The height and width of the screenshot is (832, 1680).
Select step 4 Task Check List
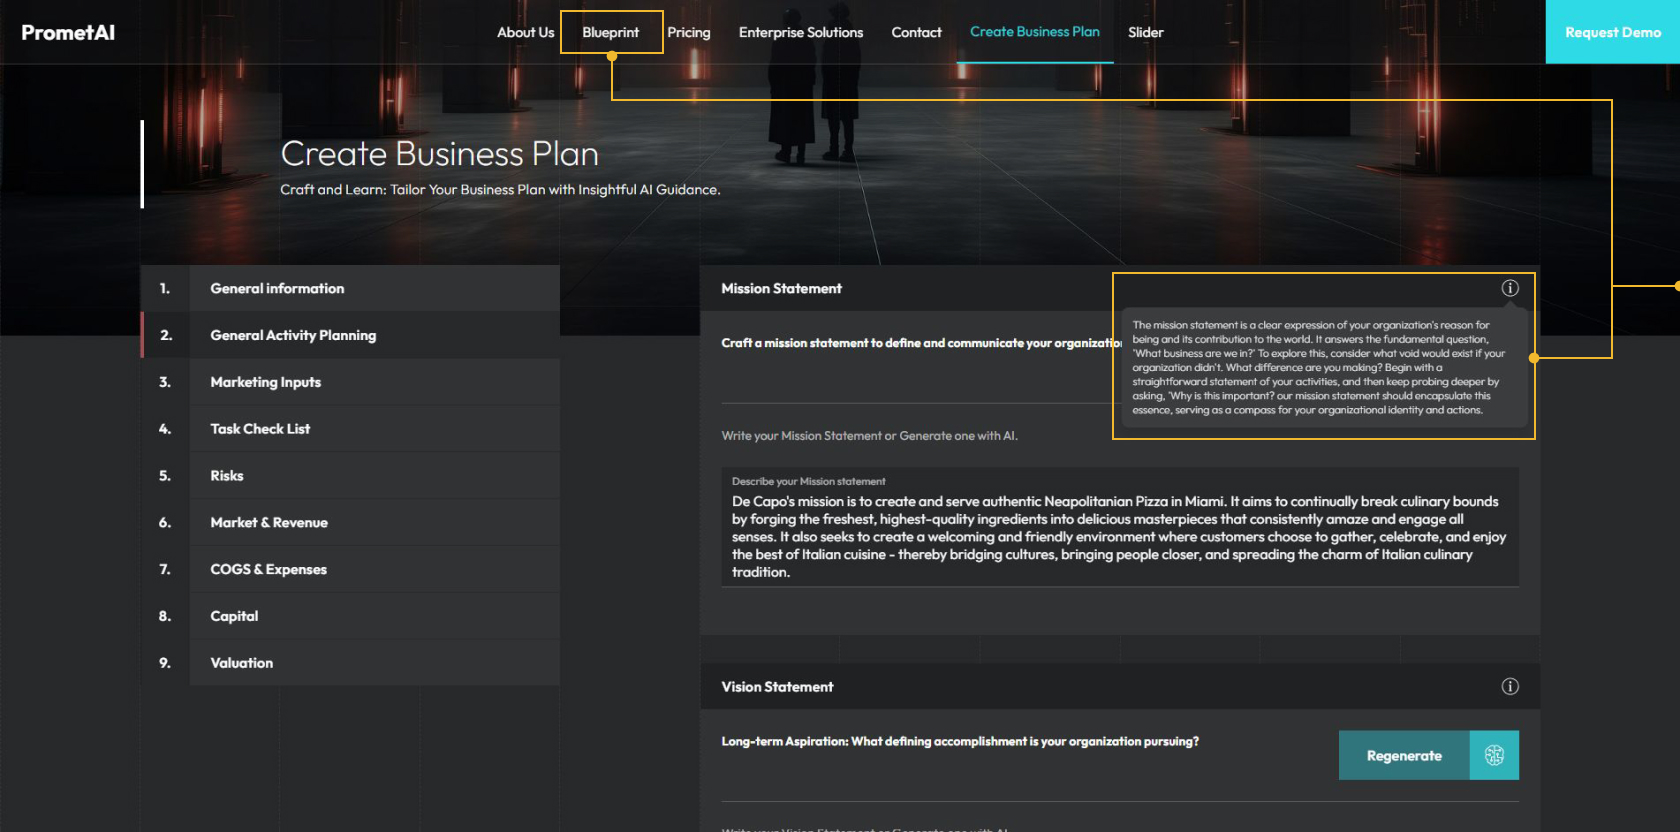[x=350, y=429]
